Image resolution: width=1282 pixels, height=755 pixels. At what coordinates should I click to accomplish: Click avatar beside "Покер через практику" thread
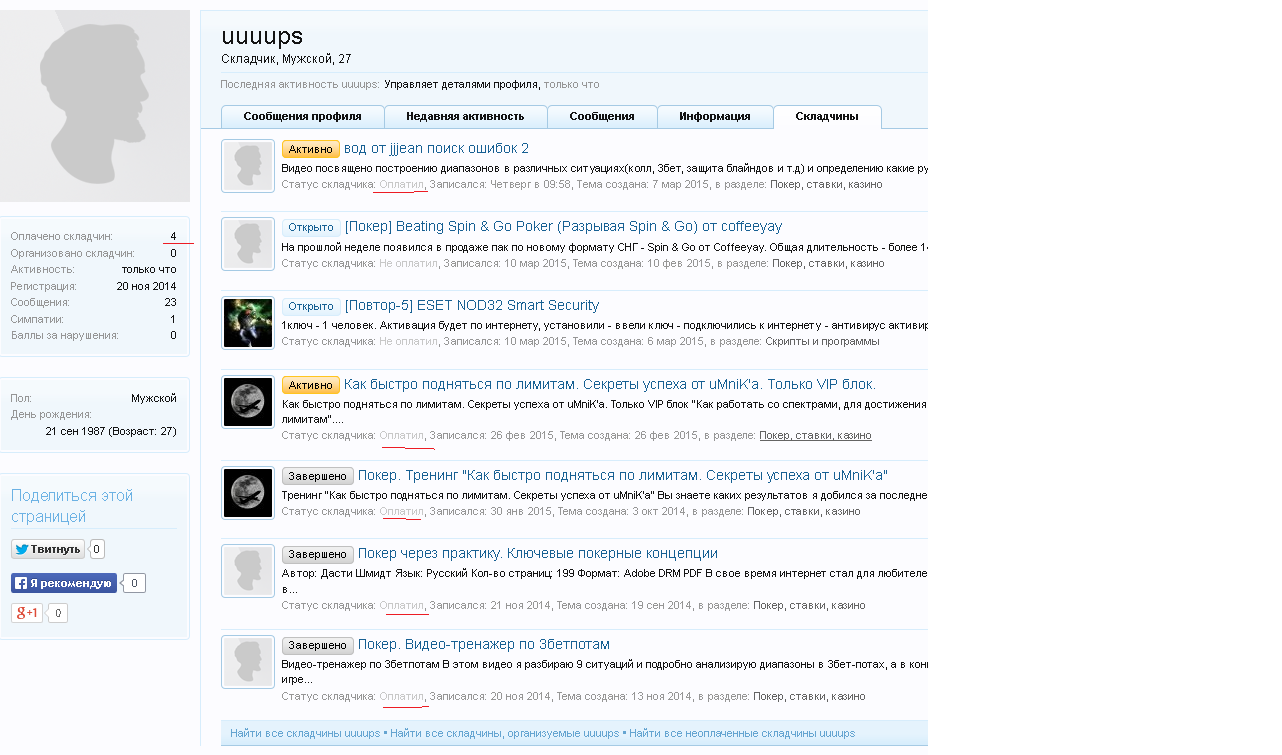(x=248, y=571)
